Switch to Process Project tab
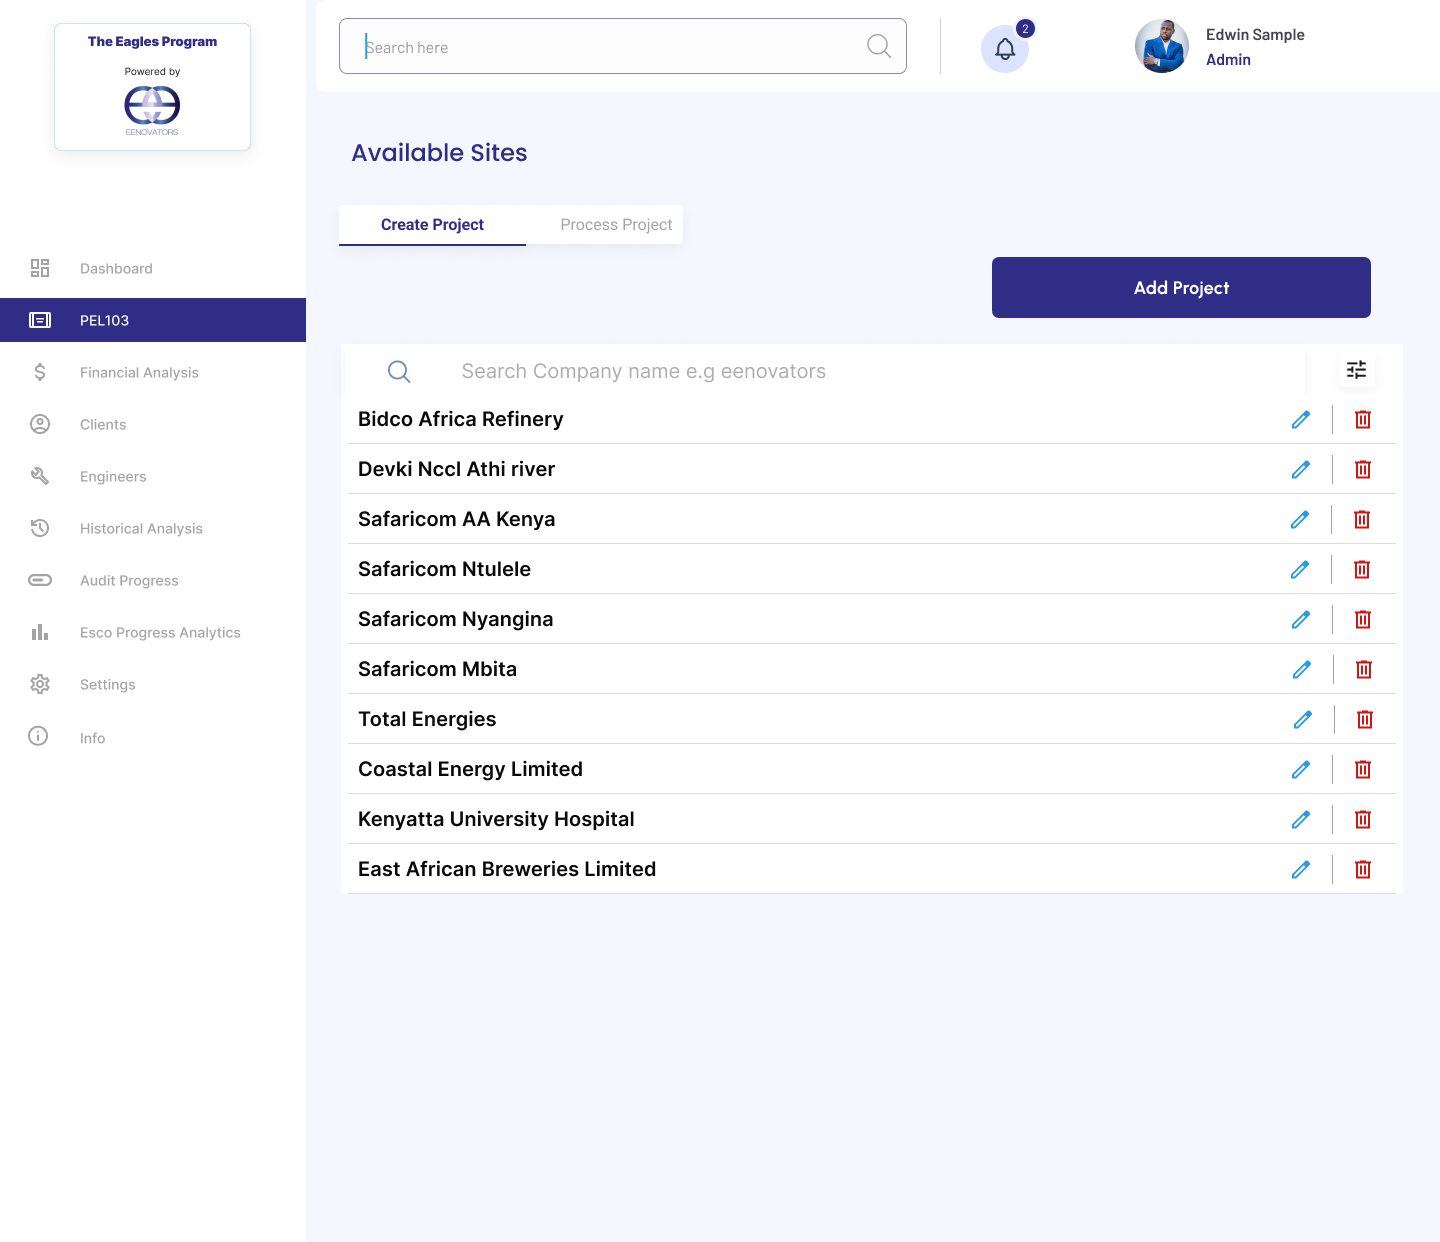 (616, 225)
